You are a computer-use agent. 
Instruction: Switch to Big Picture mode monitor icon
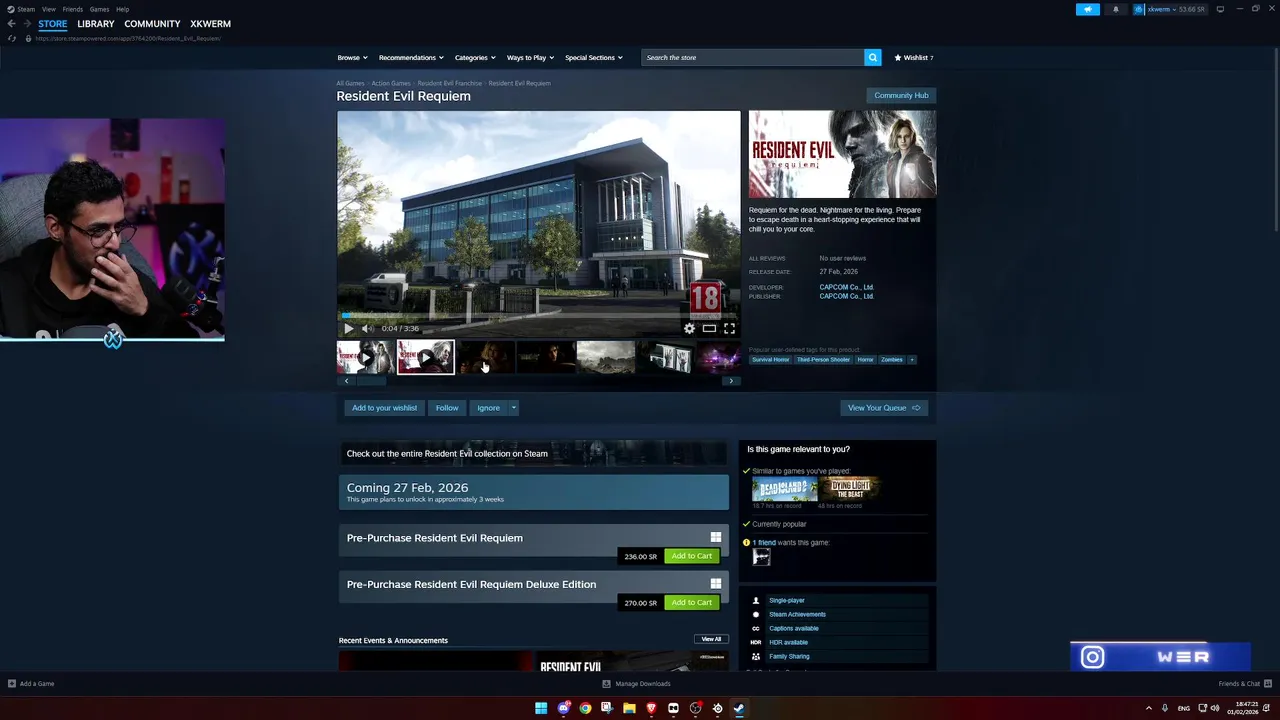(1220, 9)
